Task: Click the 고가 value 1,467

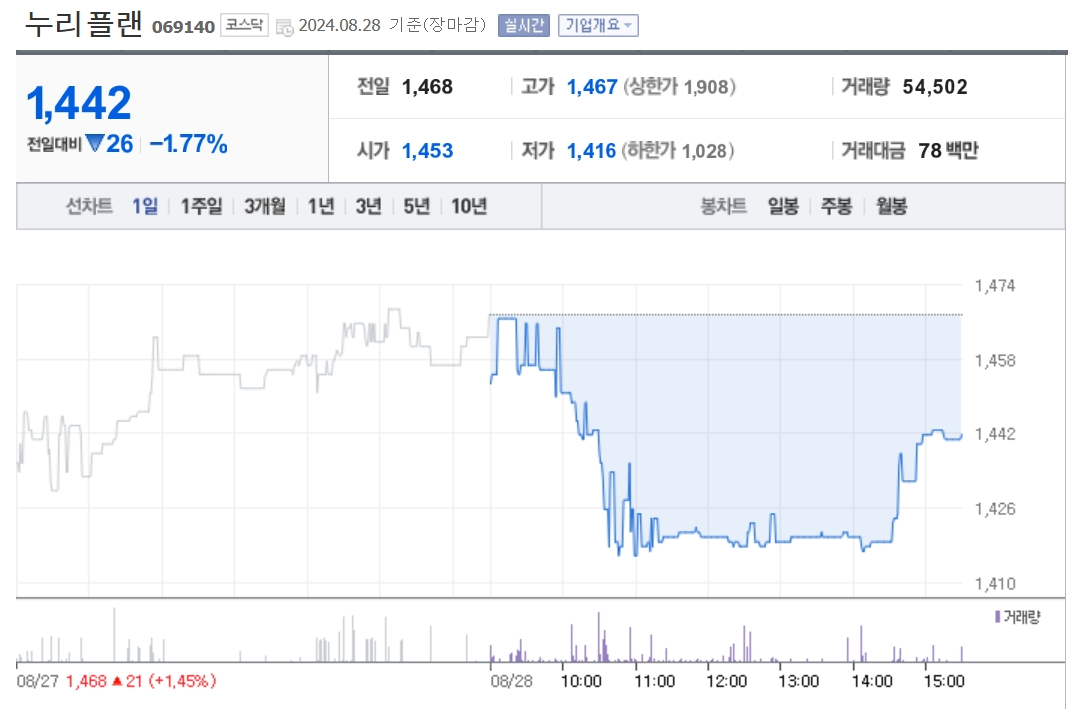Action: (x=592, y=87)
